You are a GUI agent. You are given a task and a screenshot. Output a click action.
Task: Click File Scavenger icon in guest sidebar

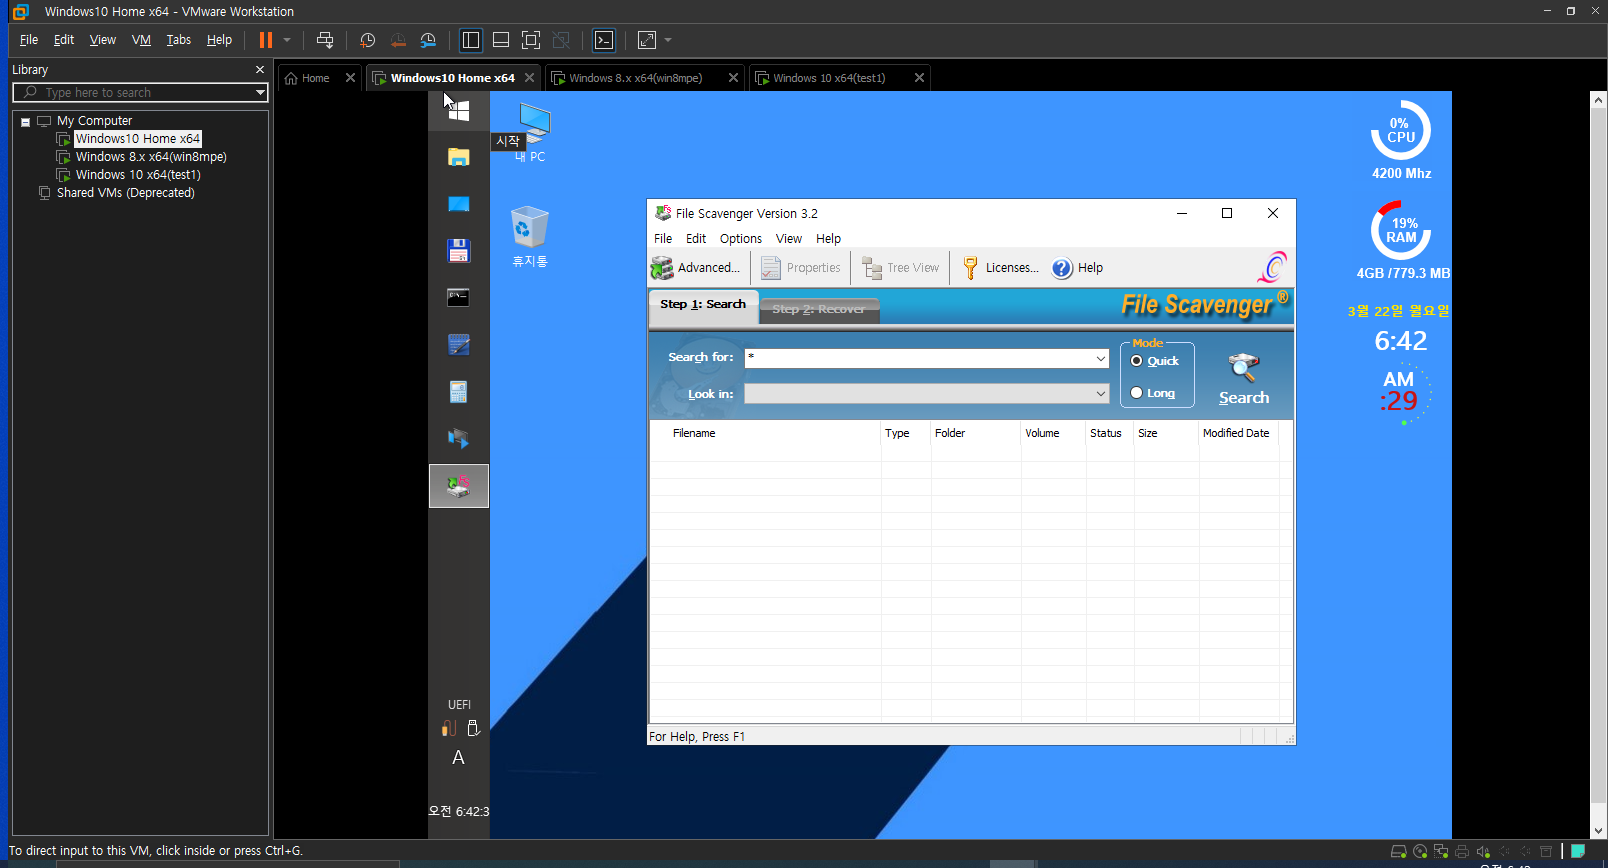coord(459,486)
